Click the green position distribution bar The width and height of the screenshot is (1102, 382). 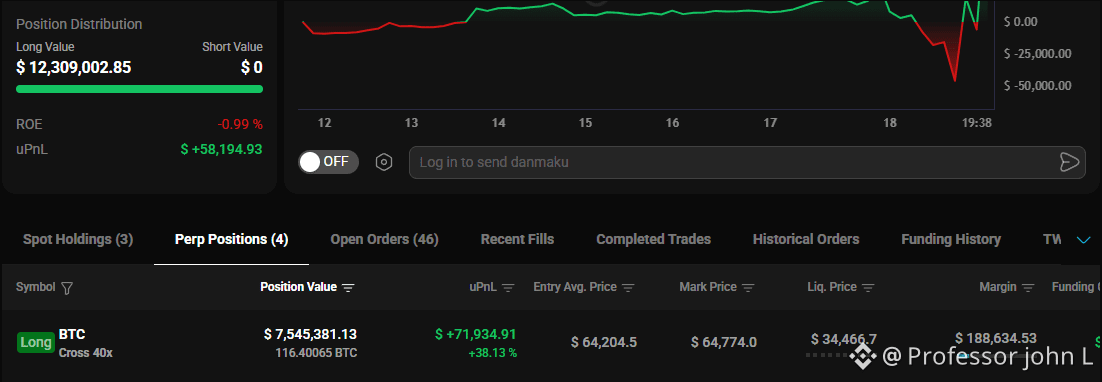139,89
